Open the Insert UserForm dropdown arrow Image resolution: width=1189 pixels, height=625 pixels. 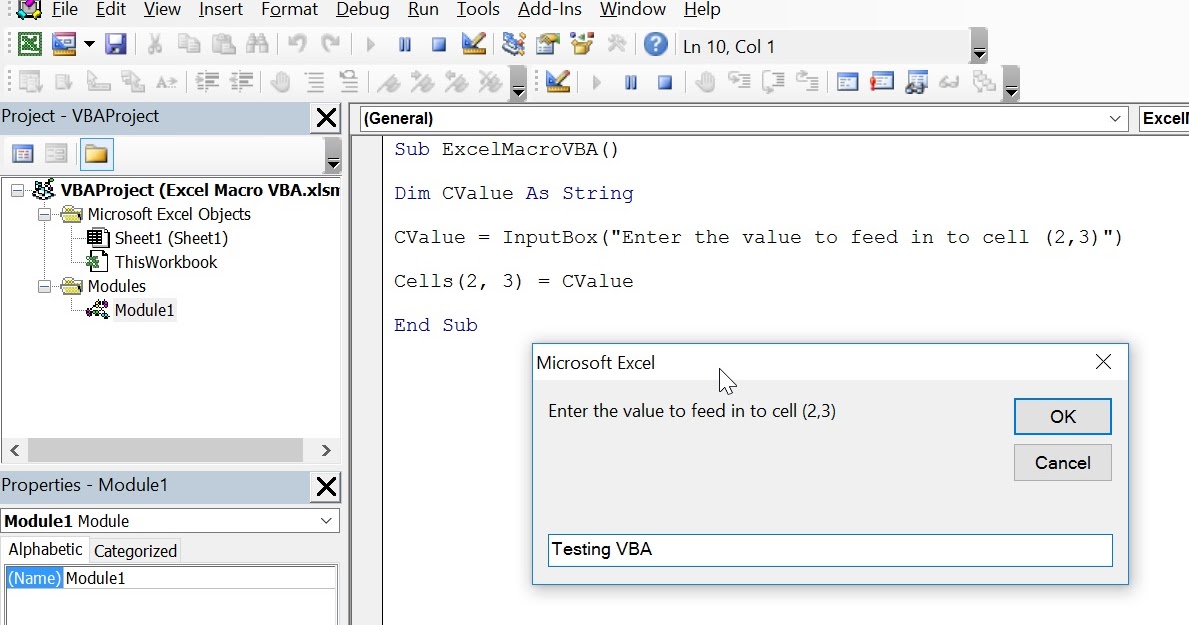point(89,44)
